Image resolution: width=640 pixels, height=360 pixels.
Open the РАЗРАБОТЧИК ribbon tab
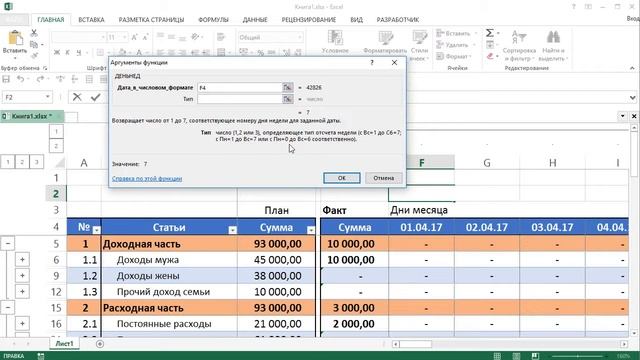tap(398, 20)
